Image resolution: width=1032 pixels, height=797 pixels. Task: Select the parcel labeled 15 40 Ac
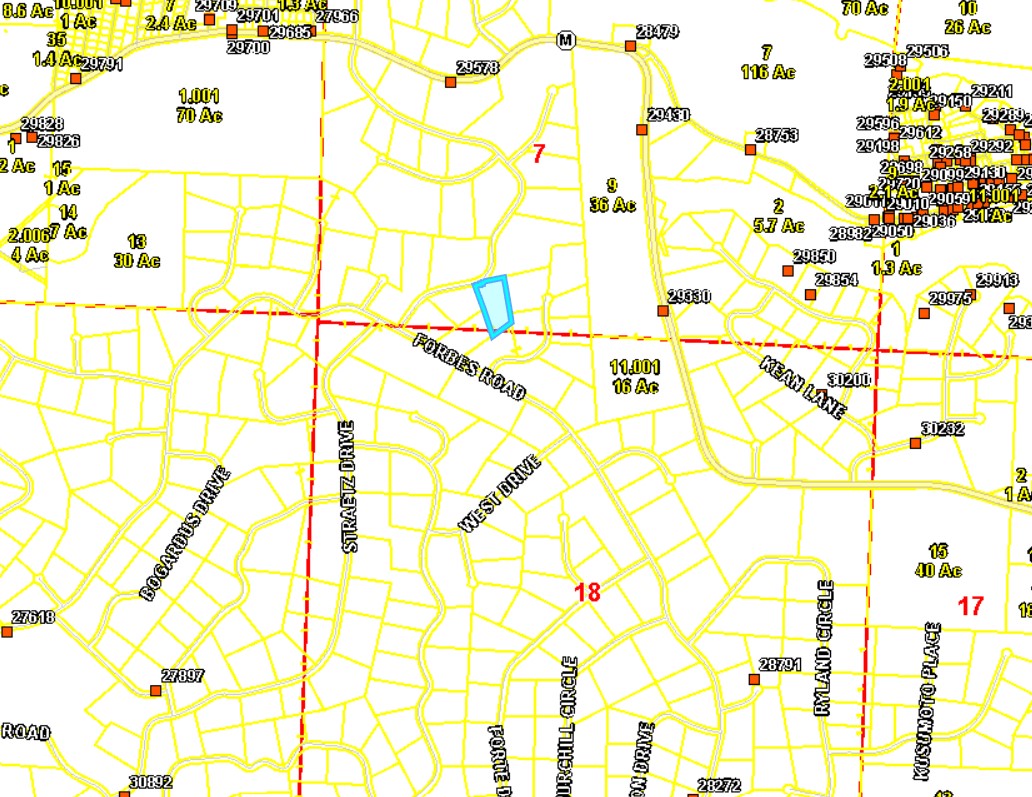pyautogui.click(x=937, y=560)
